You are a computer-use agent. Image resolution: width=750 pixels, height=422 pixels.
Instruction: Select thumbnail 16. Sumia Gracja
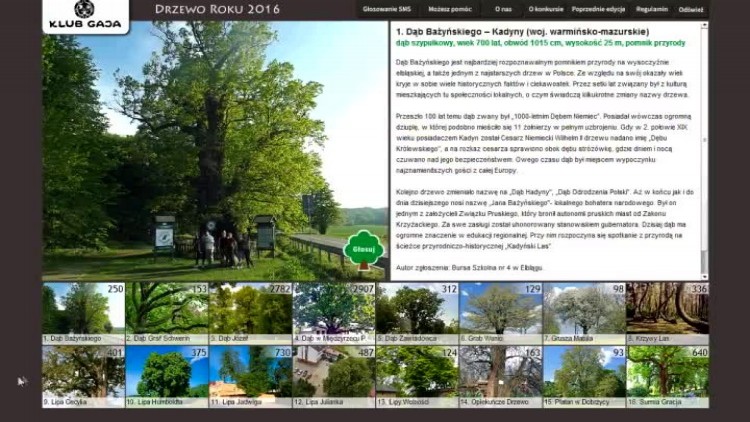tap(667, 377)
